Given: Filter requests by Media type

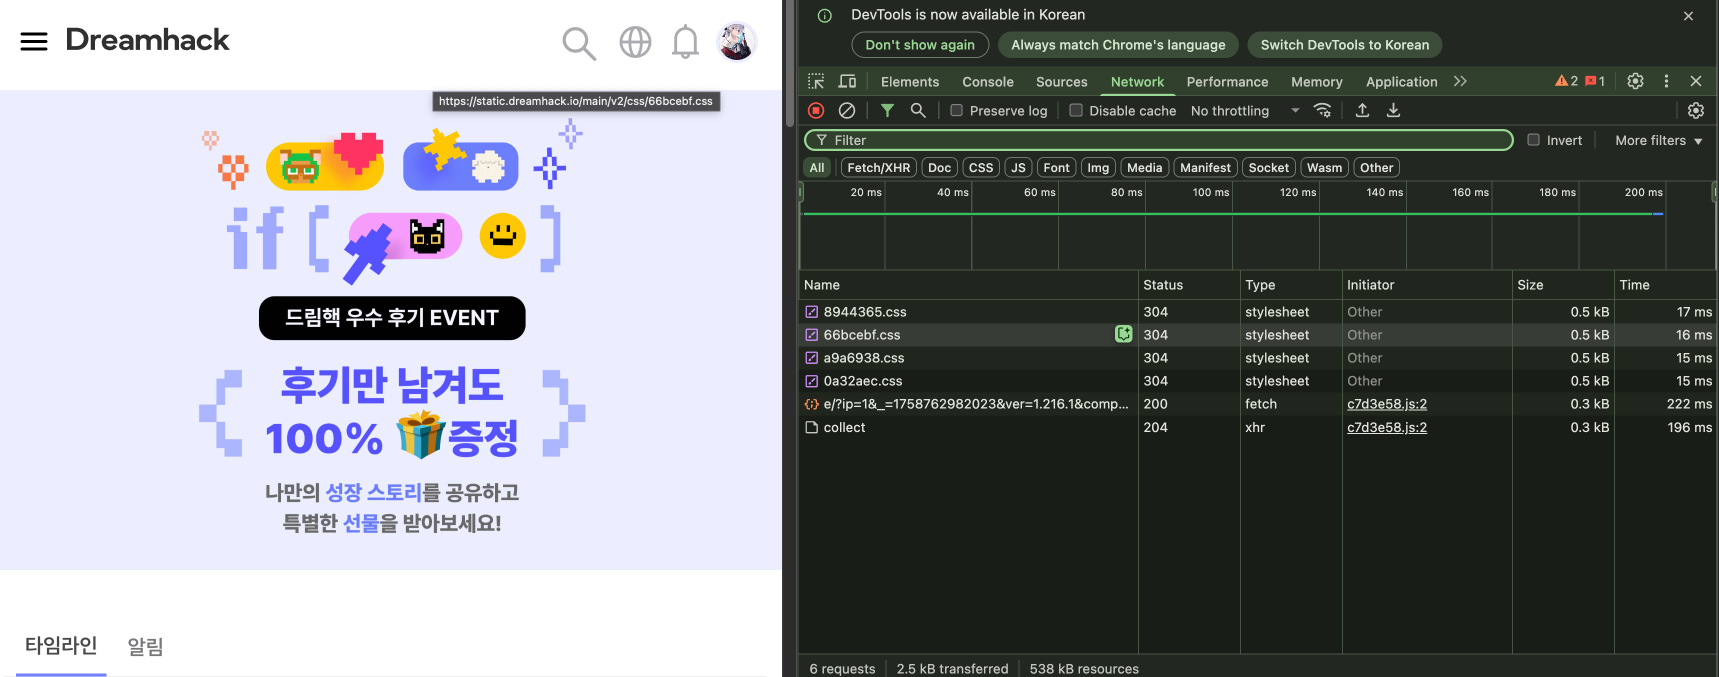Looking at the screenshot, I should 1144,168.
